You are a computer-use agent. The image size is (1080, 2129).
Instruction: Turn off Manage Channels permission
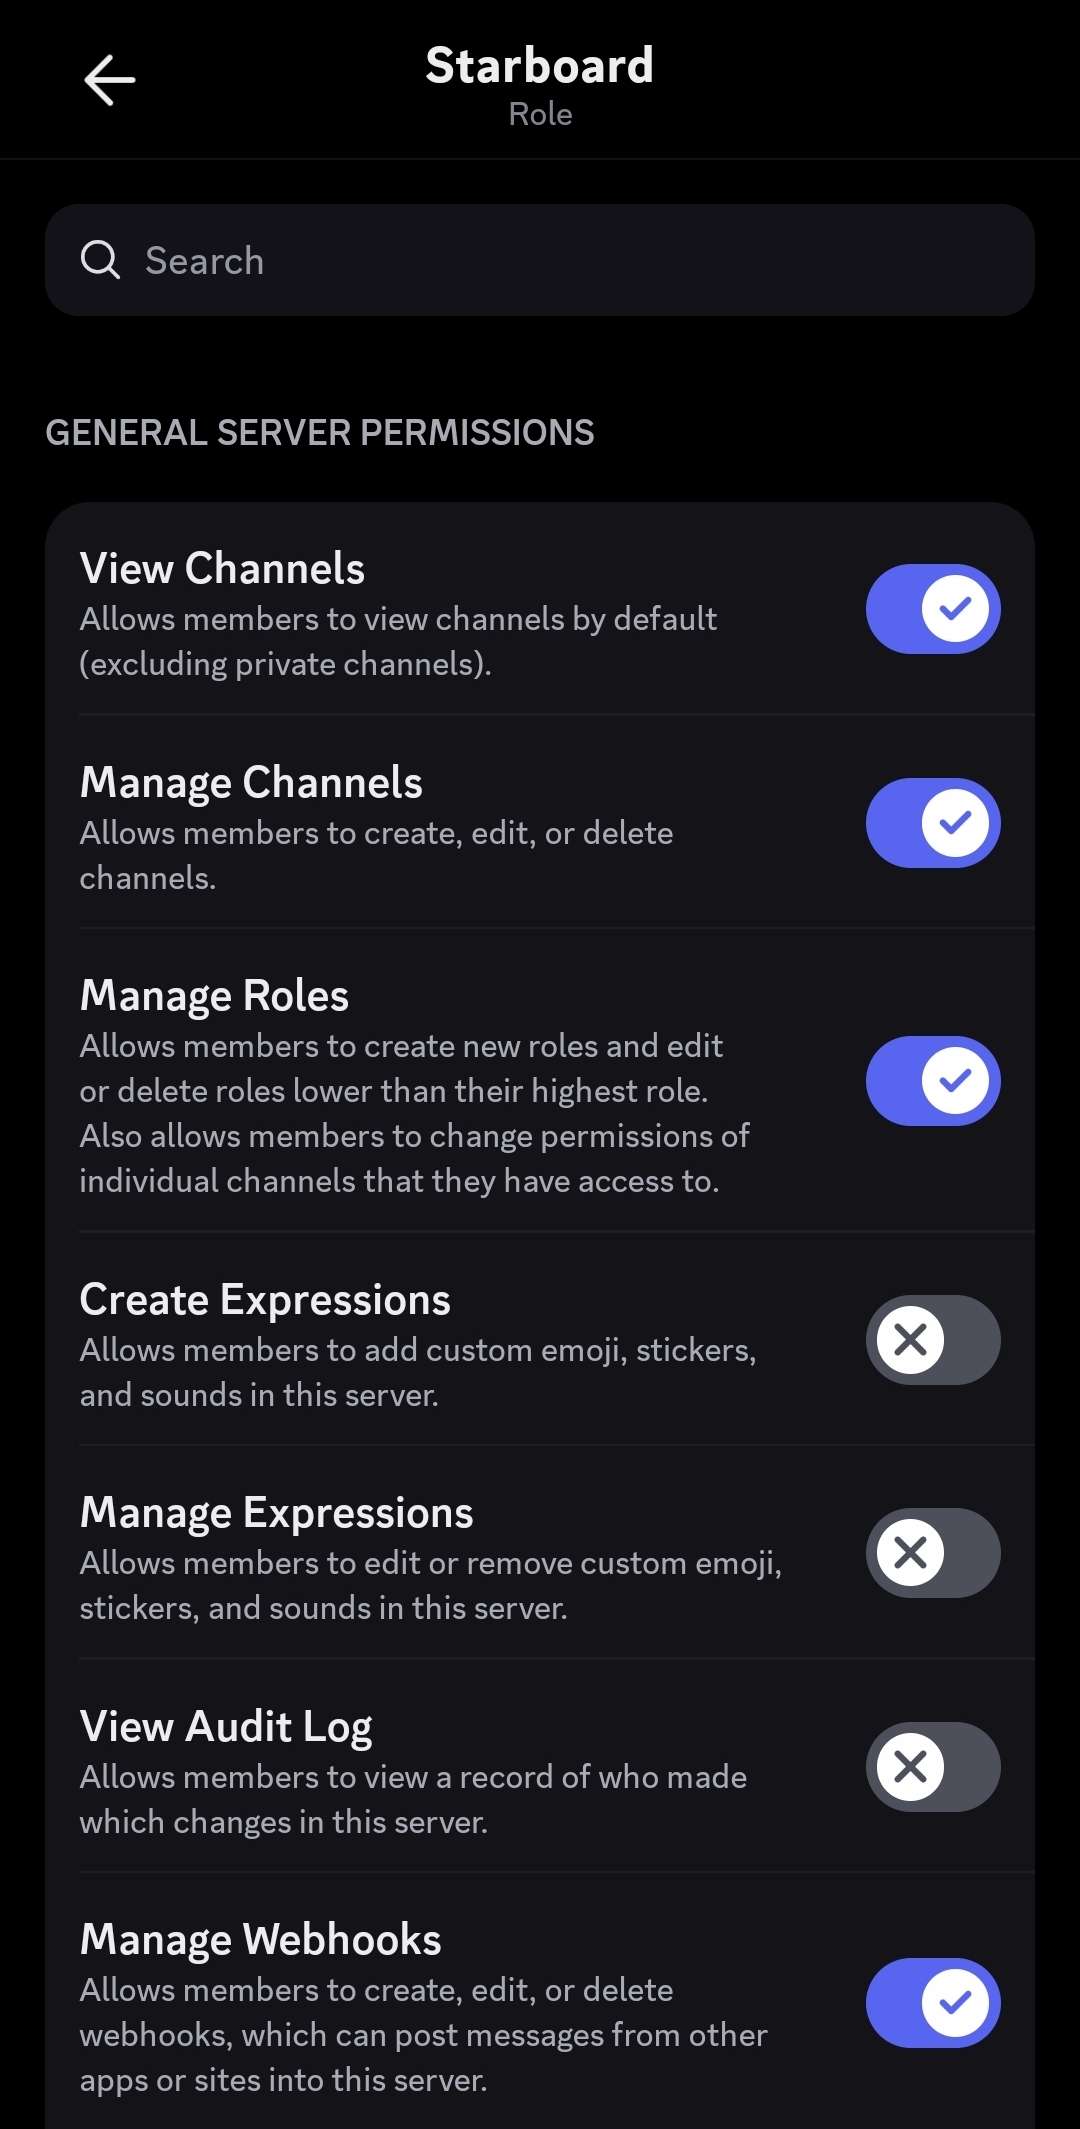click(x=932, y=823)
